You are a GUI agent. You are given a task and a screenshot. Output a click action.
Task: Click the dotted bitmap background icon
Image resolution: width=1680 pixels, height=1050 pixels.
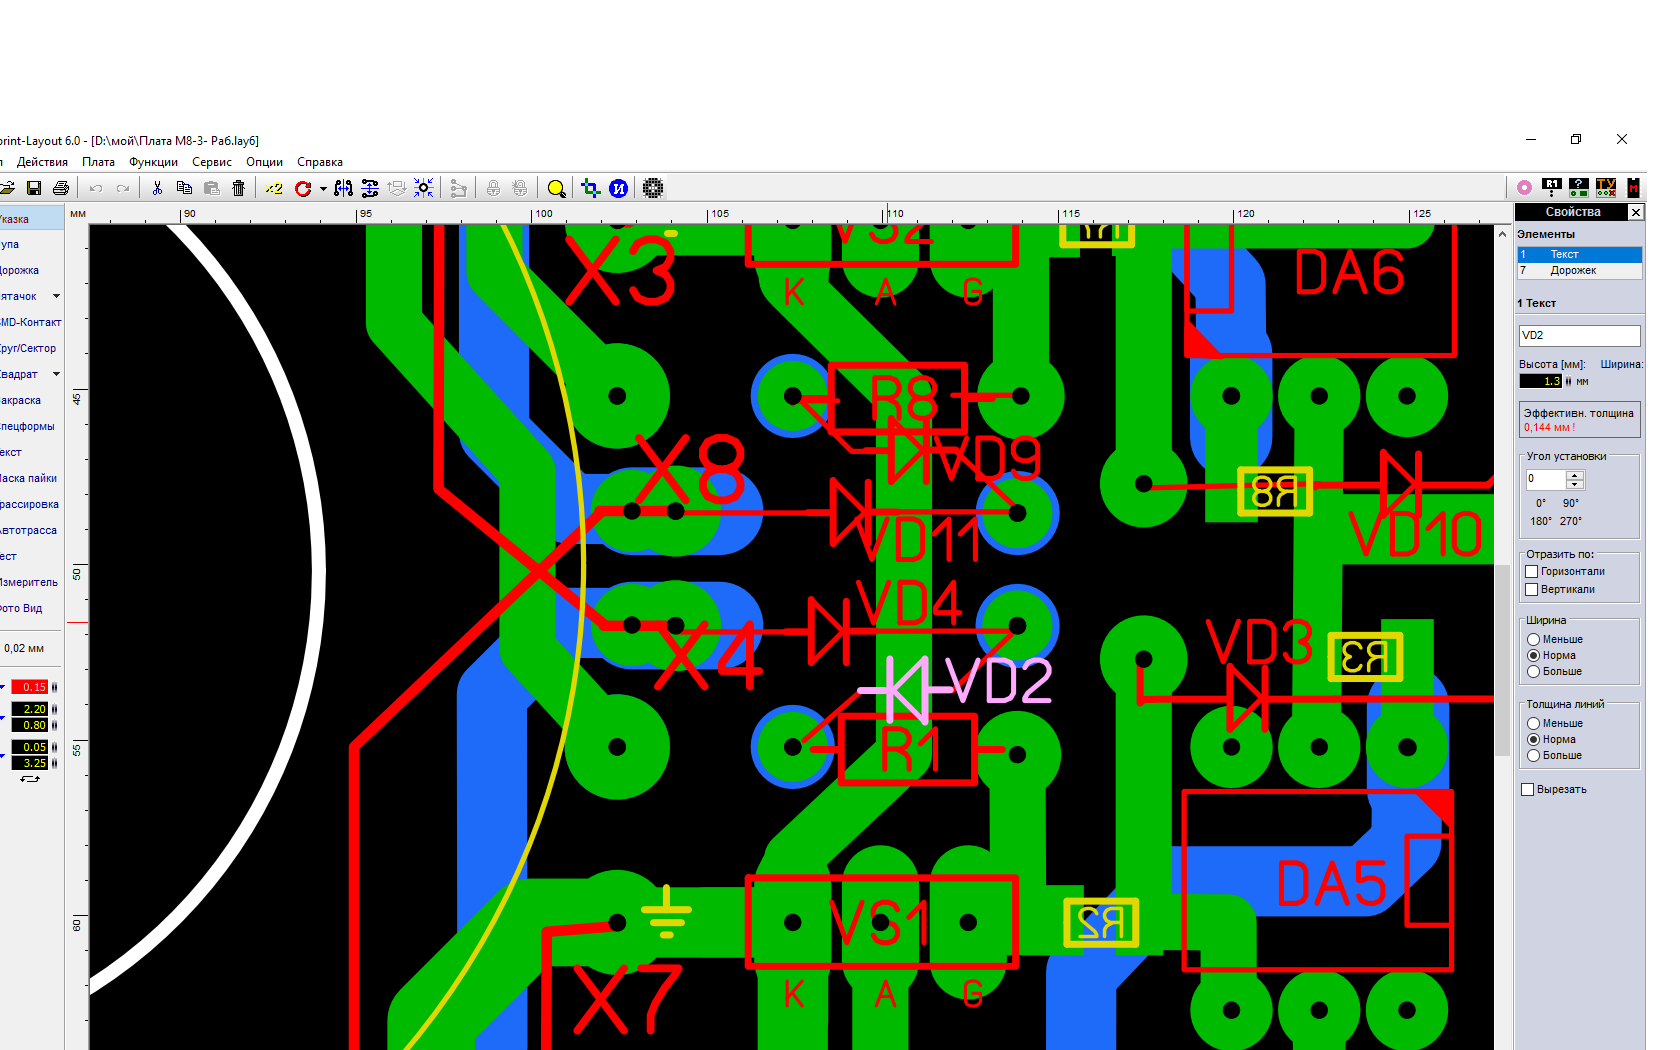[x=653, y=188]
